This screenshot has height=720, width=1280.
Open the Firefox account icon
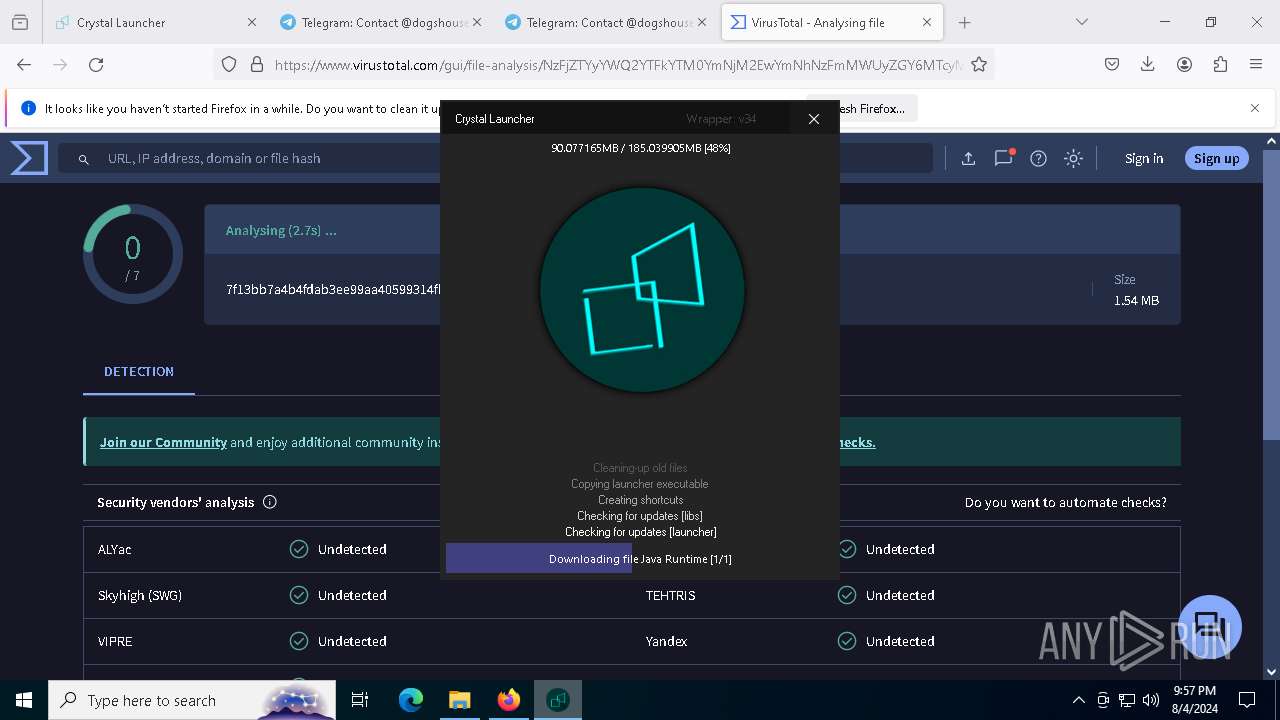(1184, 64)
